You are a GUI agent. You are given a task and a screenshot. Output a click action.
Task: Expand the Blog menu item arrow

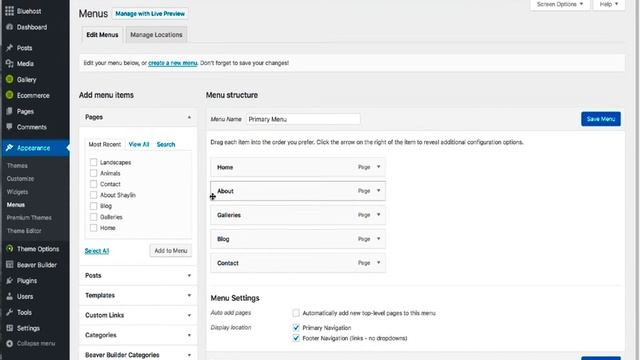point(378,239)
